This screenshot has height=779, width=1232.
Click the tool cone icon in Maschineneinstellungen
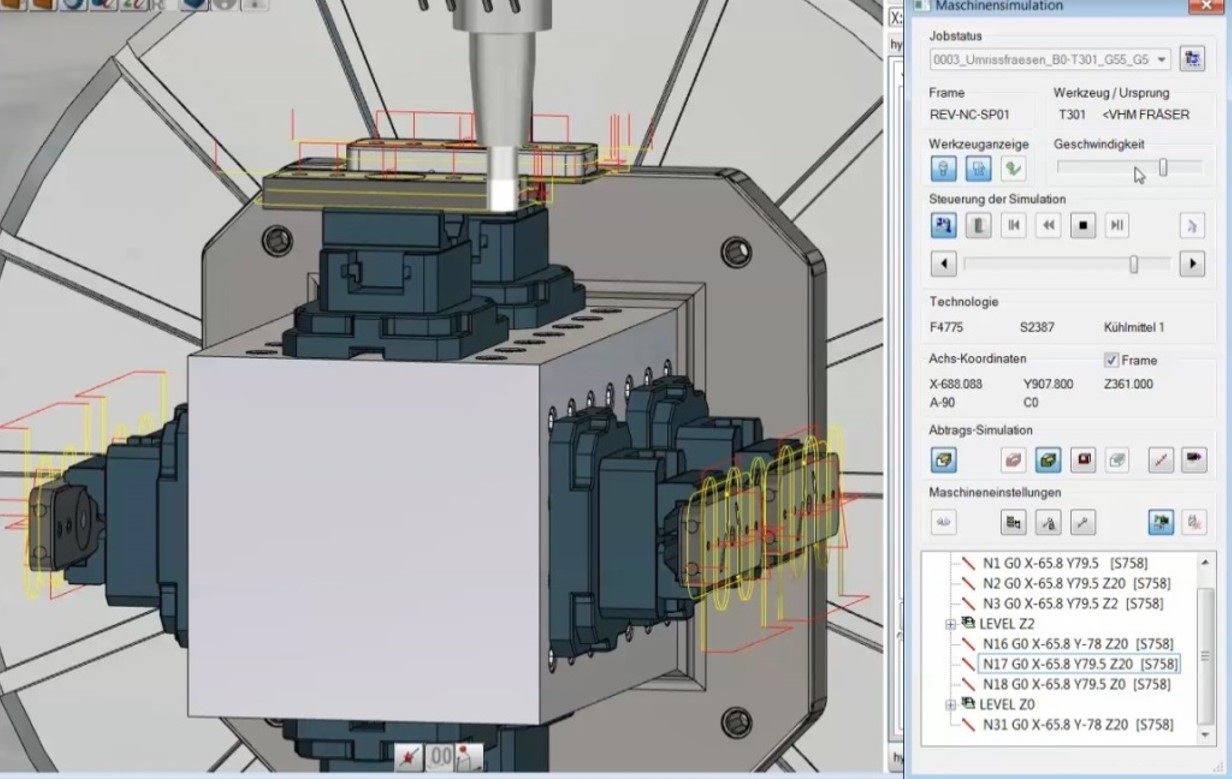1048,521
